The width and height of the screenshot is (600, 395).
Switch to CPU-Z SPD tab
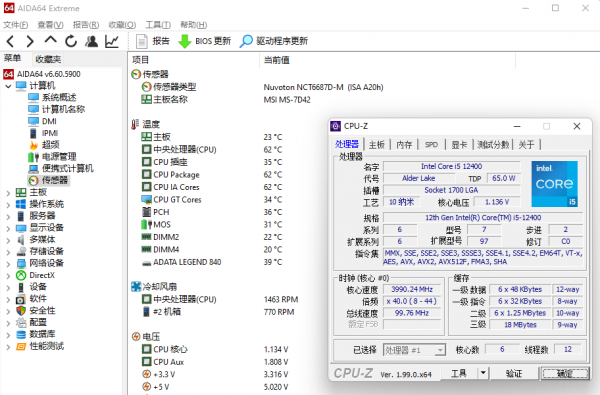click(431, 144)
